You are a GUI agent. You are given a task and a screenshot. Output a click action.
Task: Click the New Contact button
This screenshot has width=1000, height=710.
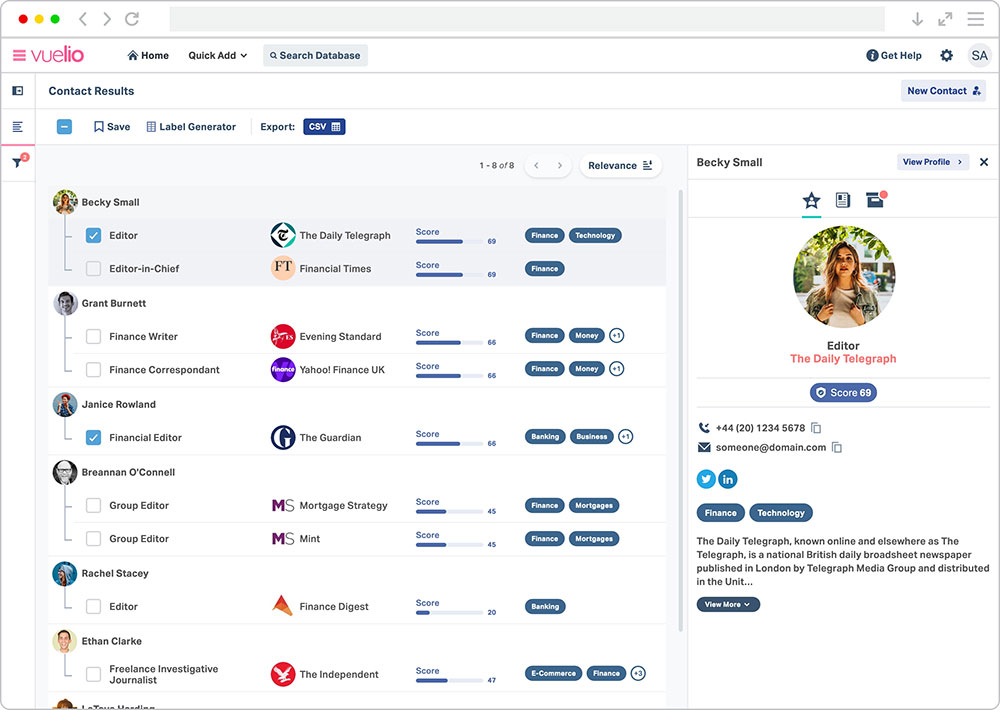click(943, 91)
